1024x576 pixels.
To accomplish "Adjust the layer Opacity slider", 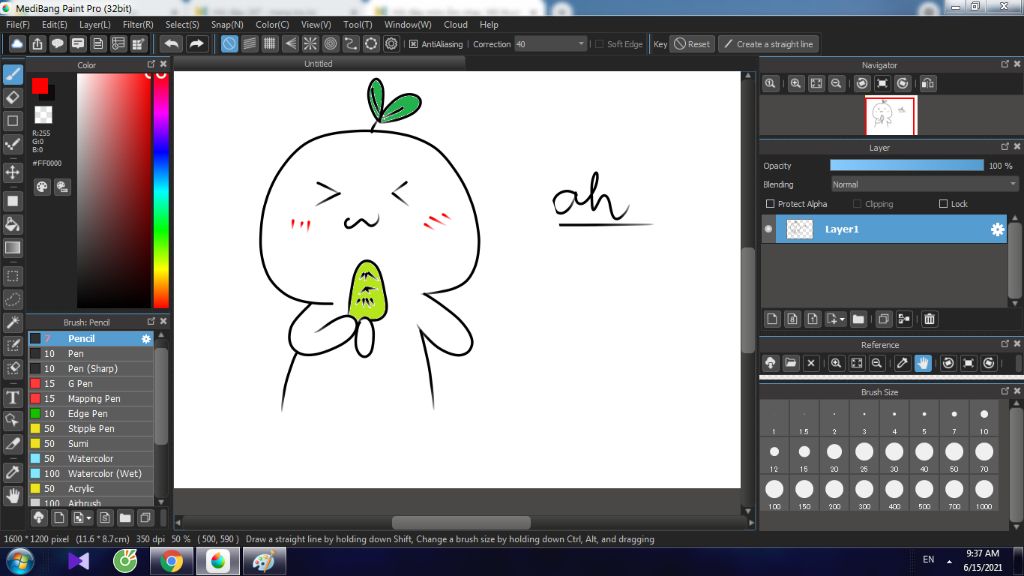I will pyautogui.click(x=906, y=166).
